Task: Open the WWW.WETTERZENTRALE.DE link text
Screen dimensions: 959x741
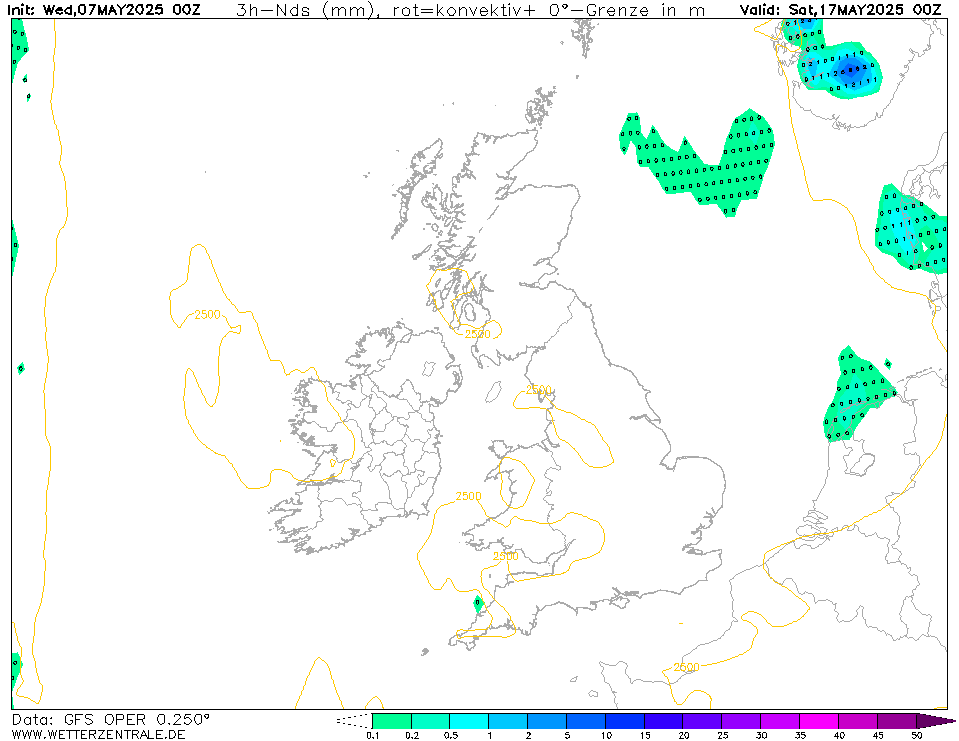Action: 98,734
